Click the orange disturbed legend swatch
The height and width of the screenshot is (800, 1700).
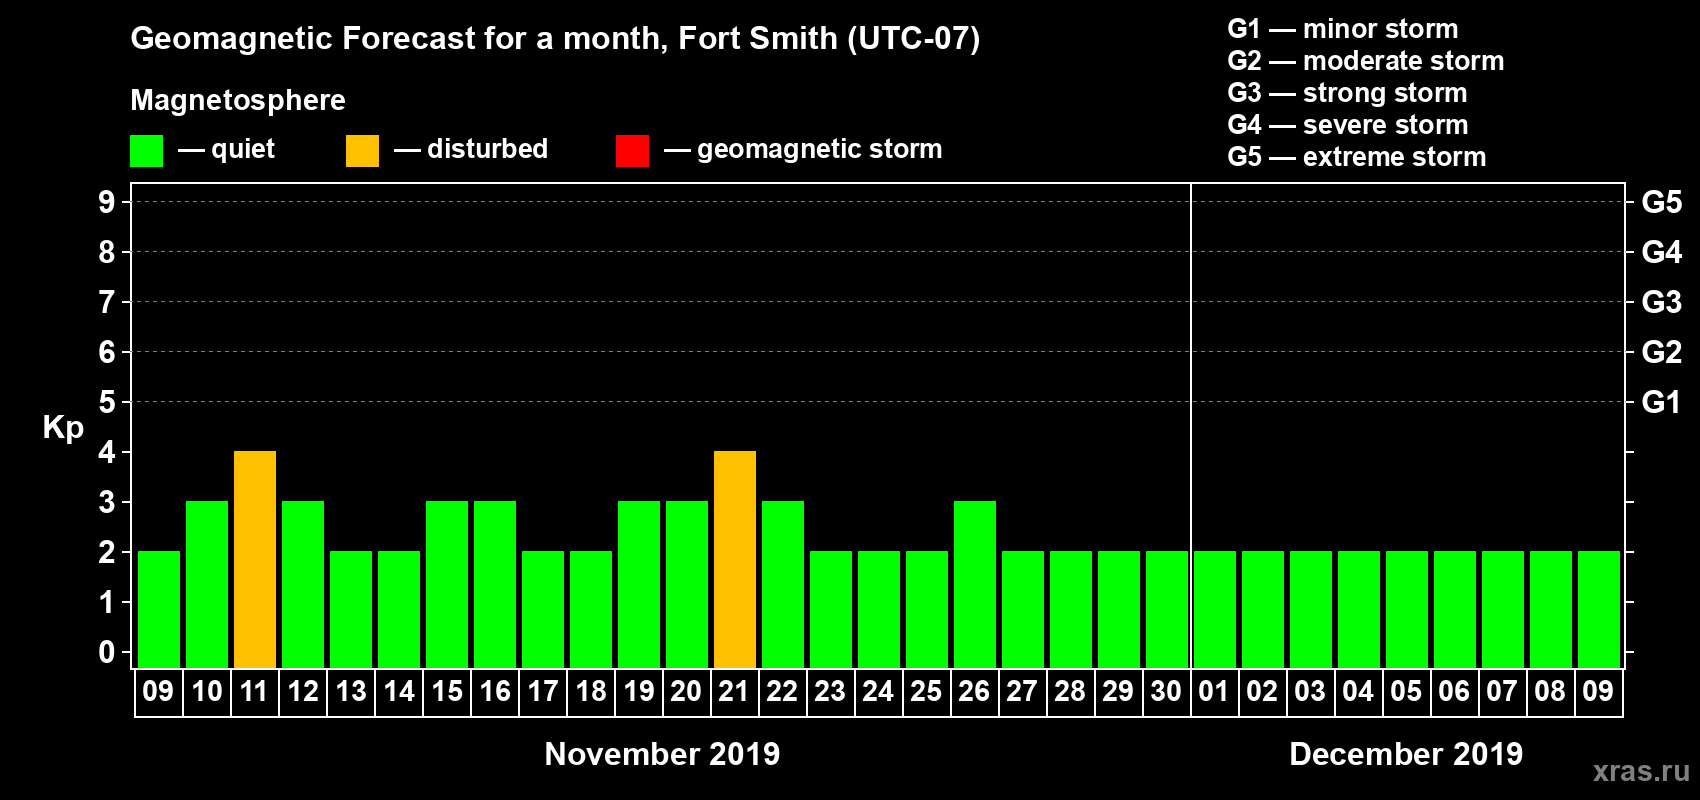362,151
